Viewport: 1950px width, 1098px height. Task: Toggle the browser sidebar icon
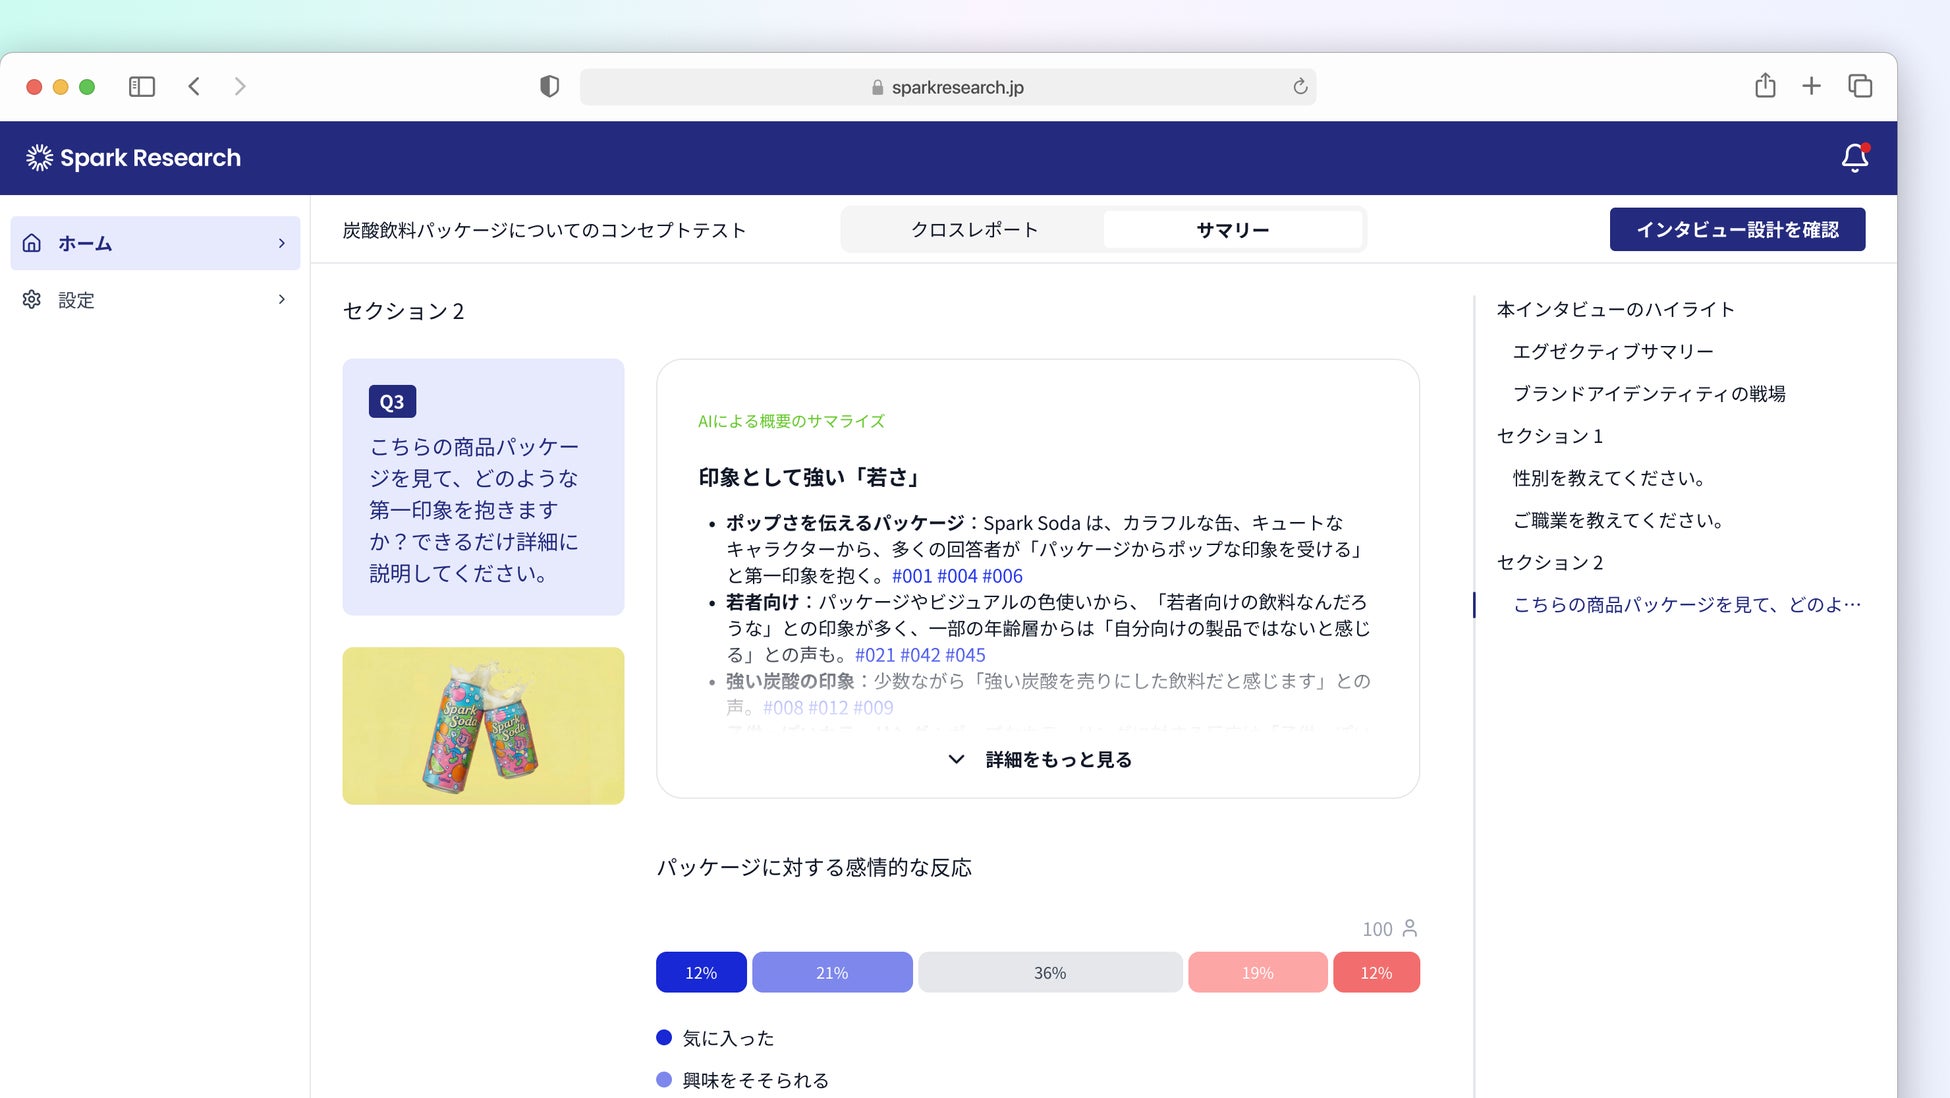pyautogui.click(x=142, y=87)
